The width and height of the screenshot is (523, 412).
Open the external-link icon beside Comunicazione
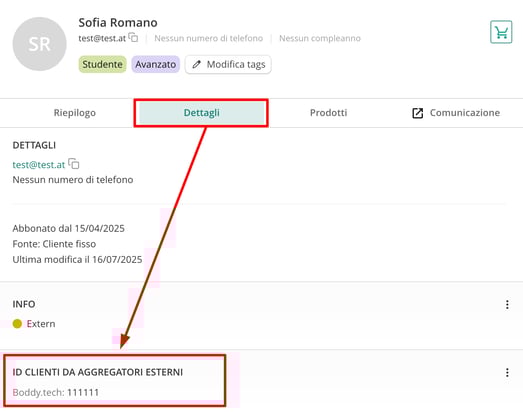[418, 113]
